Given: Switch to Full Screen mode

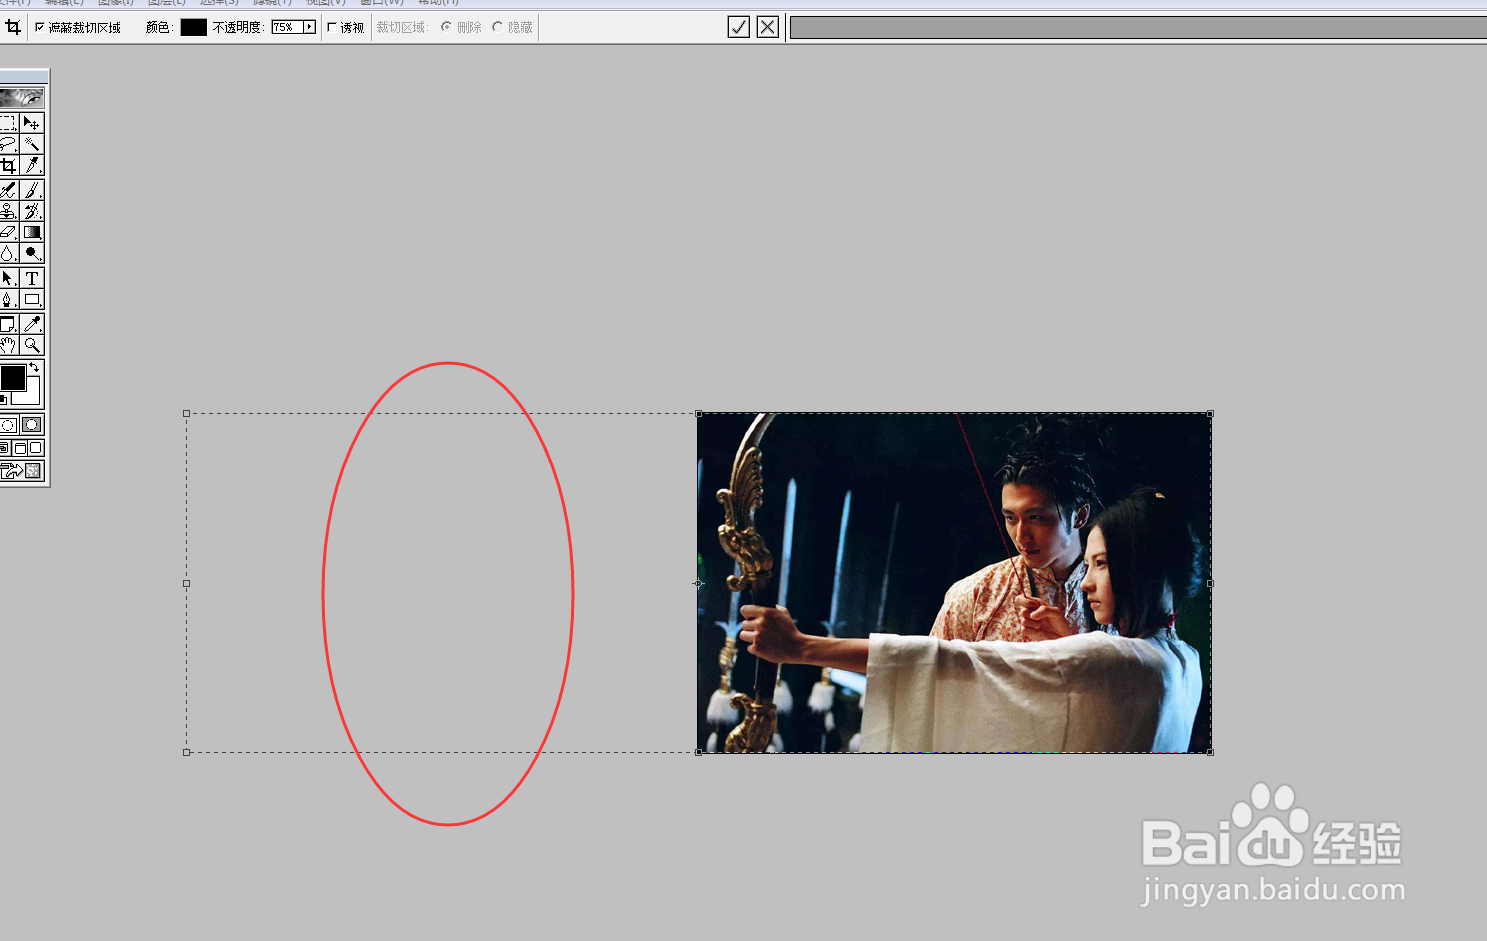Looking at the screenshot, I should coord(36,448).
